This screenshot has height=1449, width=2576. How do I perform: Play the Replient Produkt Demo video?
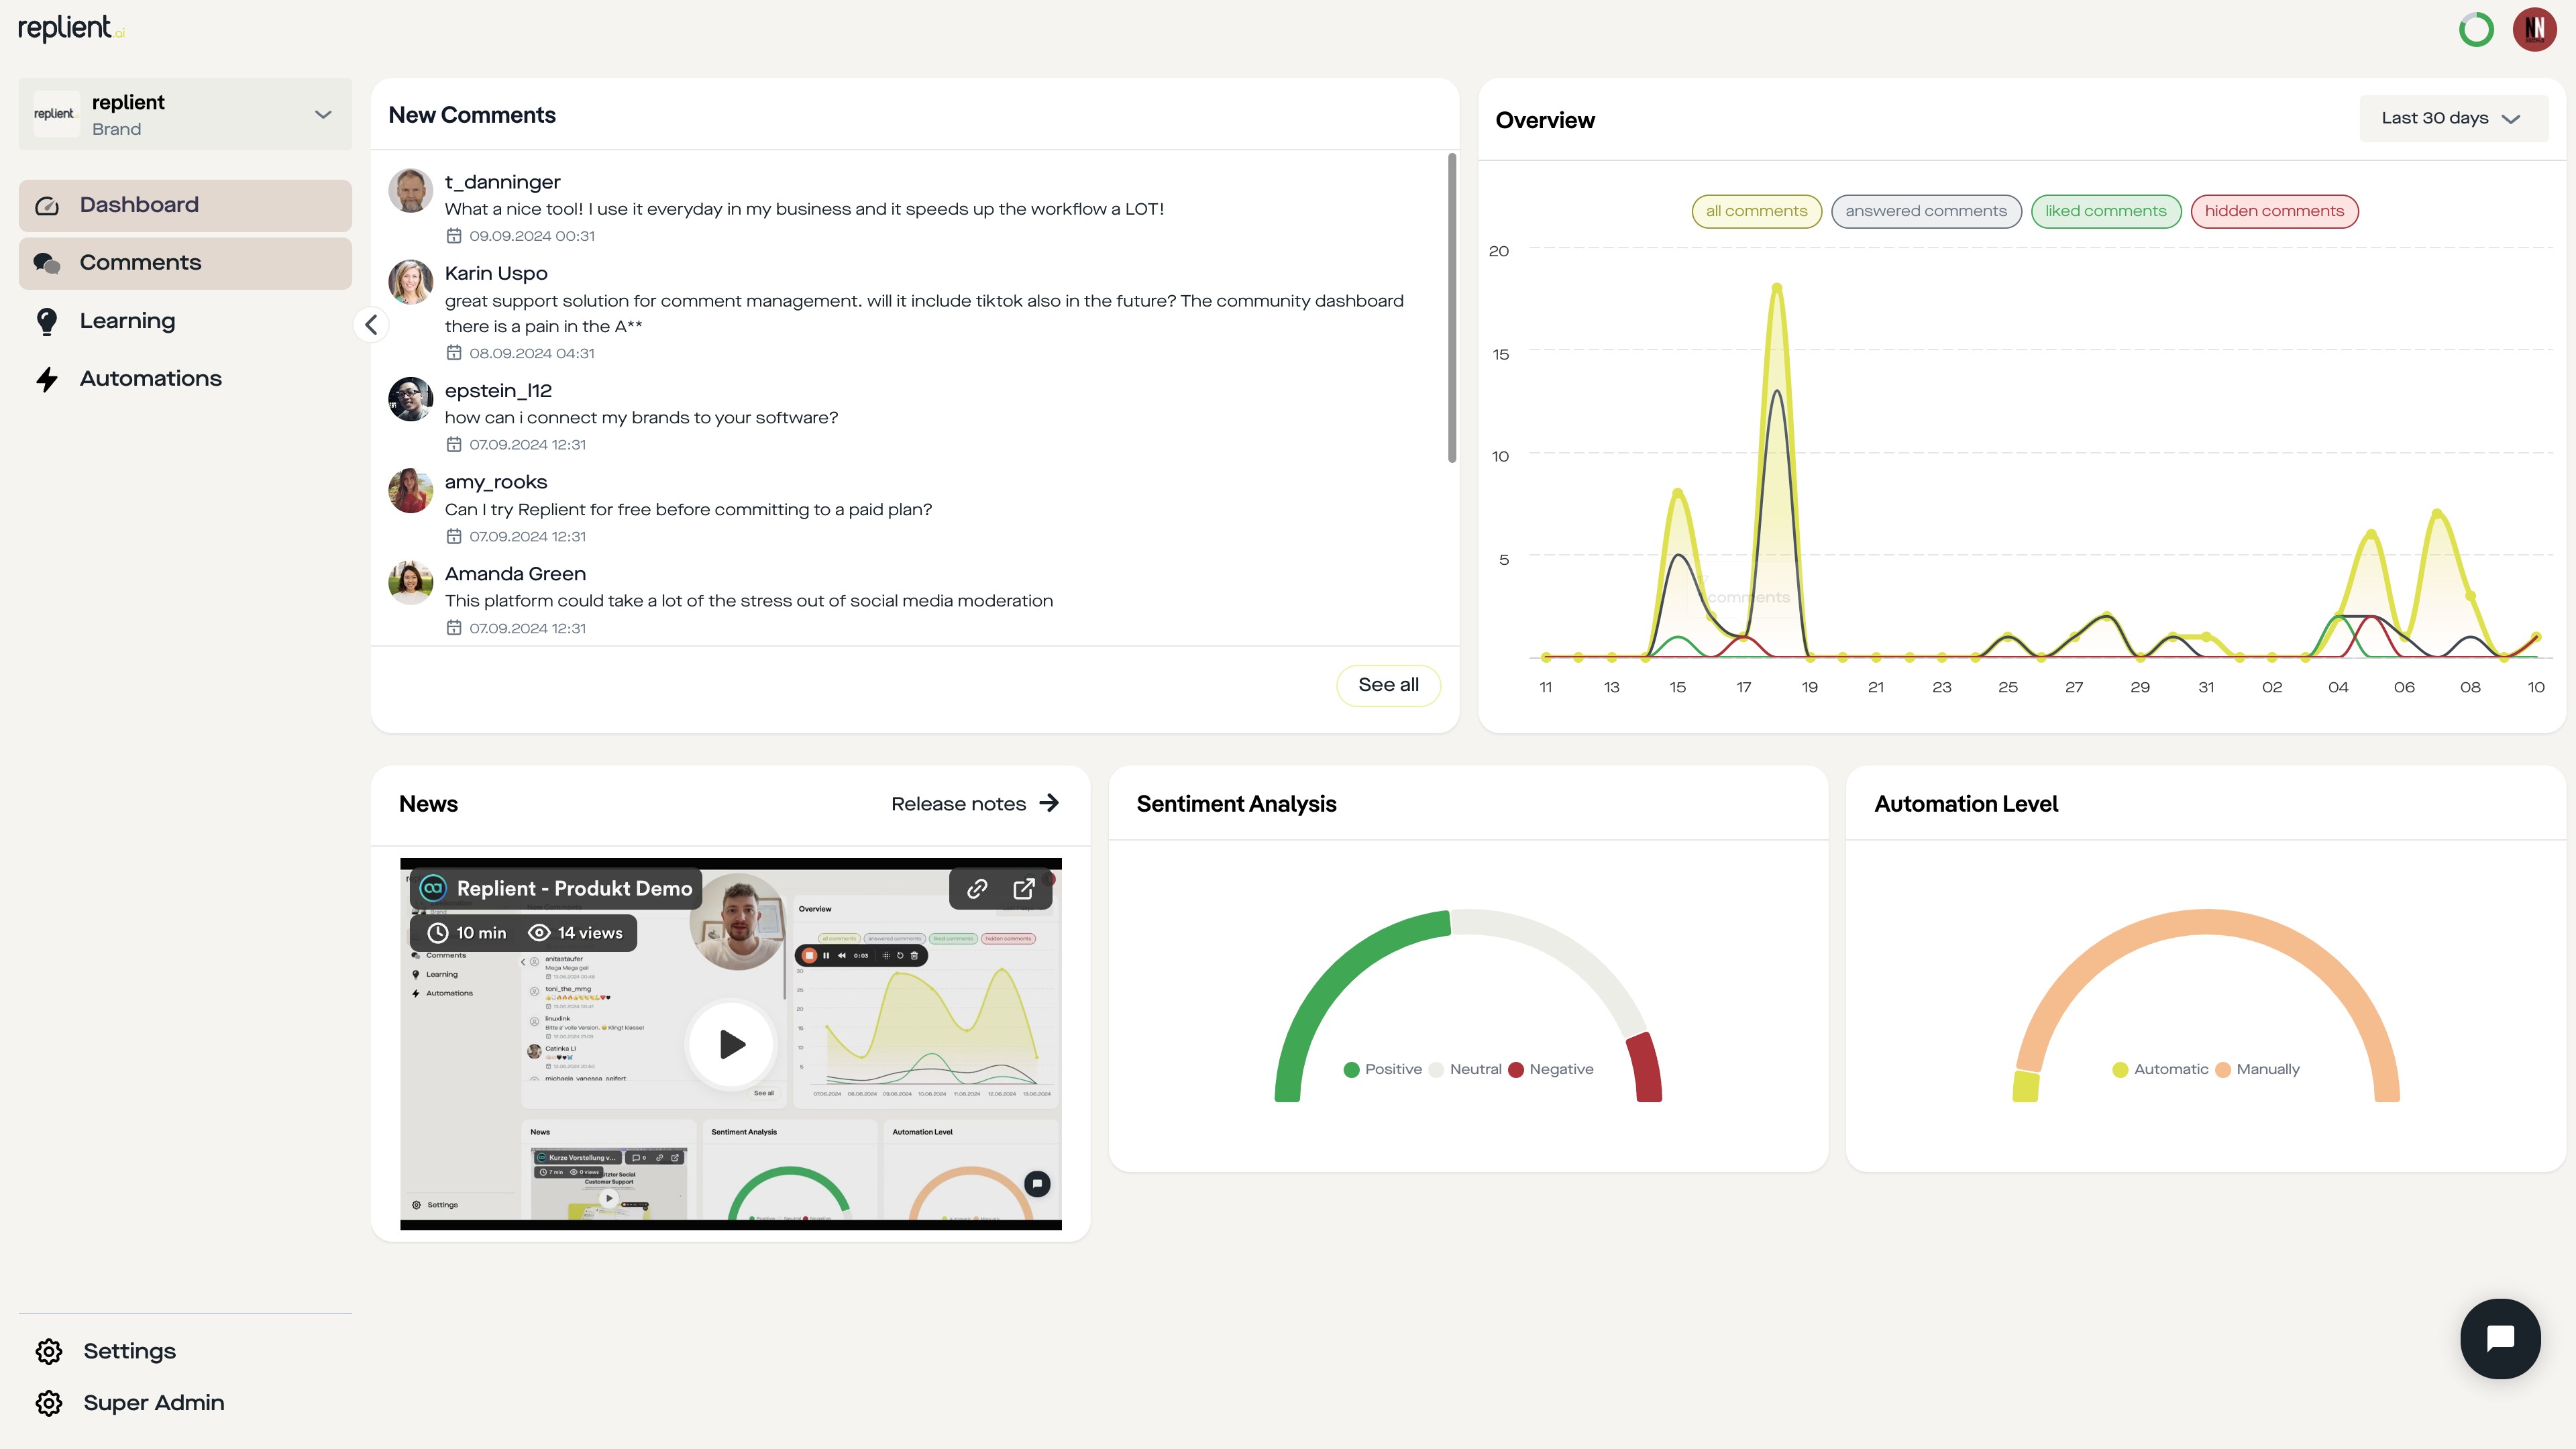(x=732, y=1044)
